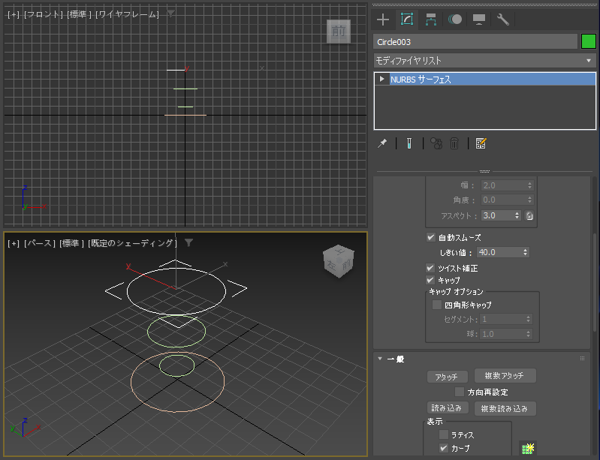Open the [+] menu in the パース viewport
This screenshot has width=600, height=460.
tap(13, 243)
